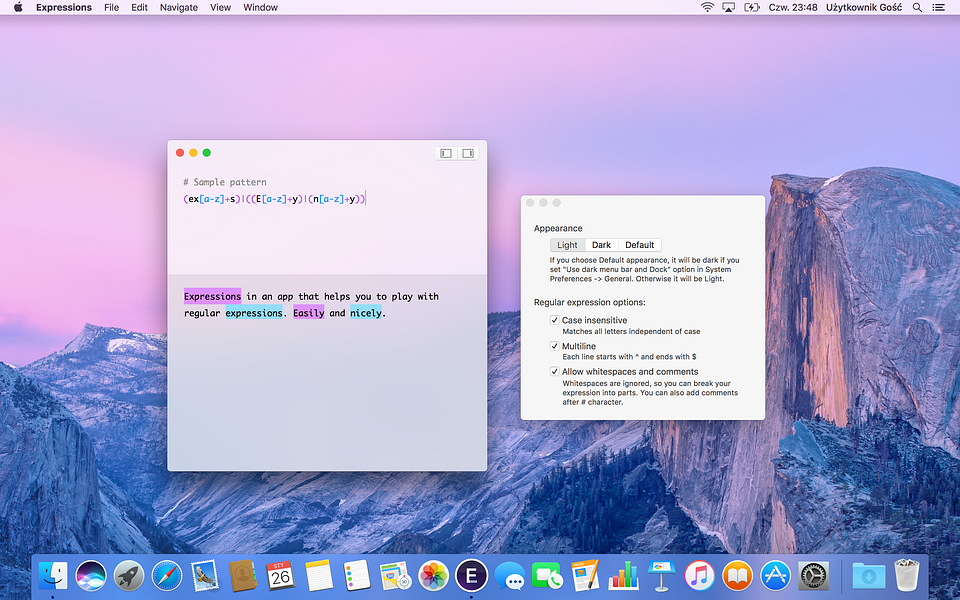Open iTunes from the Dock
Screen dimensions: 960x600
point(699,576)
